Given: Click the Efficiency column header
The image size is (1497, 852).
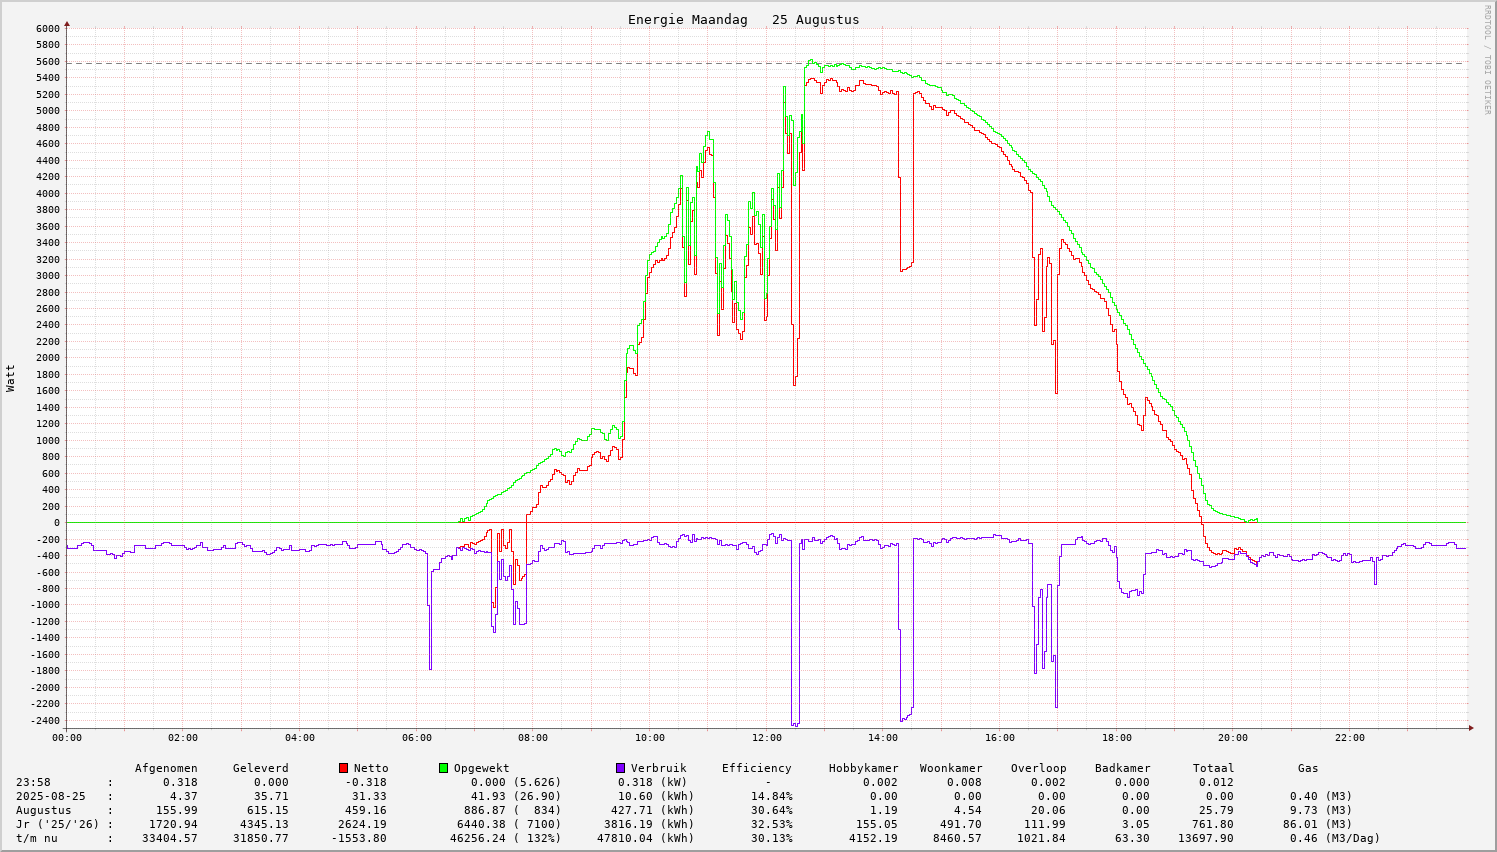Looking at the screenshot, I should point(756,768).
